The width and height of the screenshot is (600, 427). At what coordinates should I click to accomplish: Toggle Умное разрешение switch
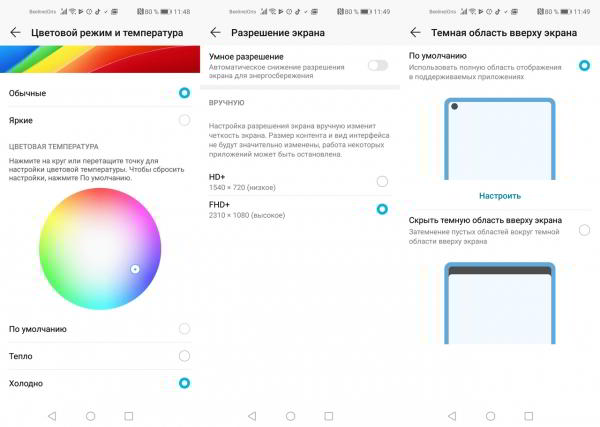coord(378,65)
